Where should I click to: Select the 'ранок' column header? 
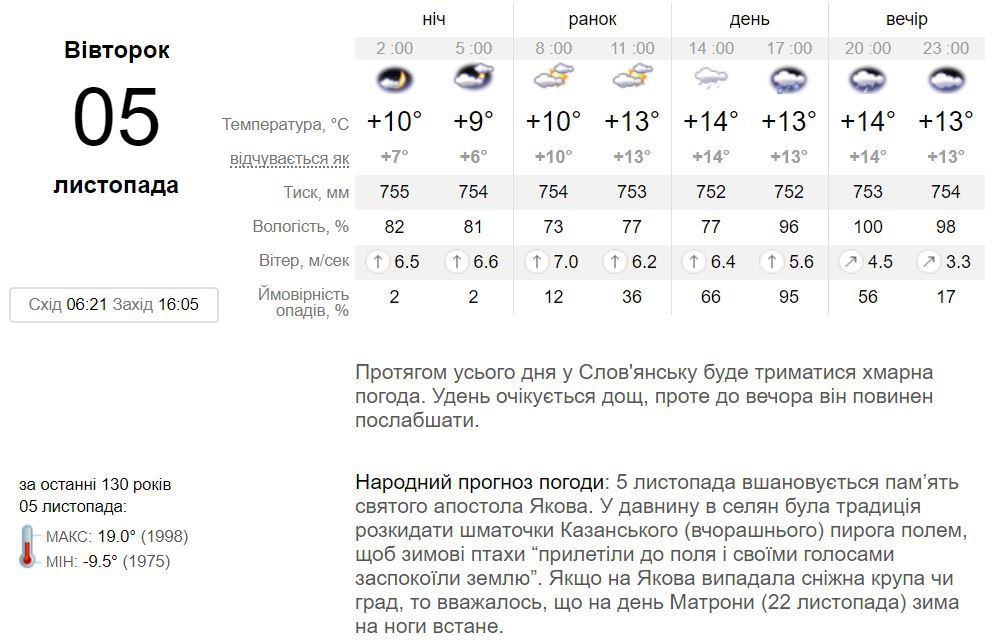coord(592,20)
